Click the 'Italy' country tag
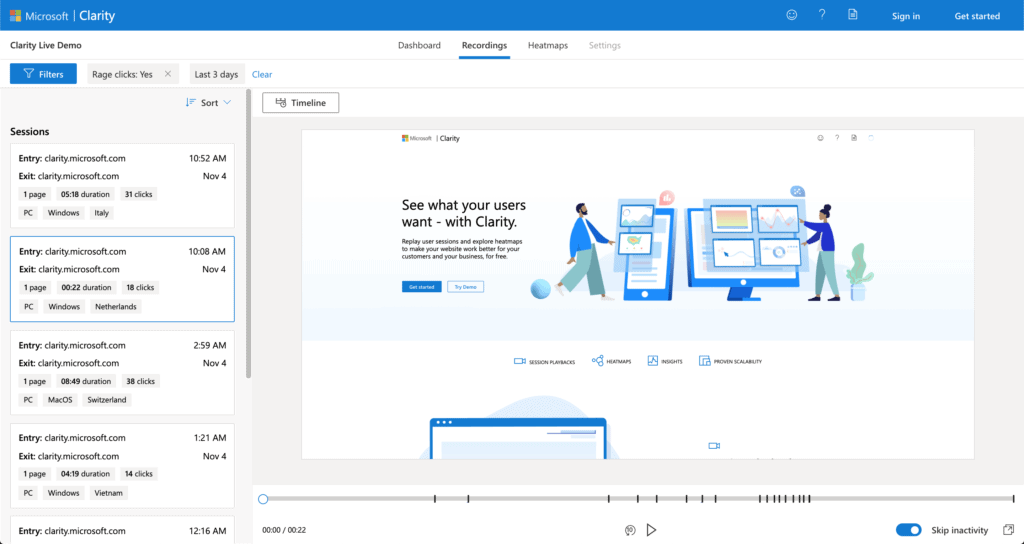The height and width of the screenshot is (544, 1024). pos(101,213)
